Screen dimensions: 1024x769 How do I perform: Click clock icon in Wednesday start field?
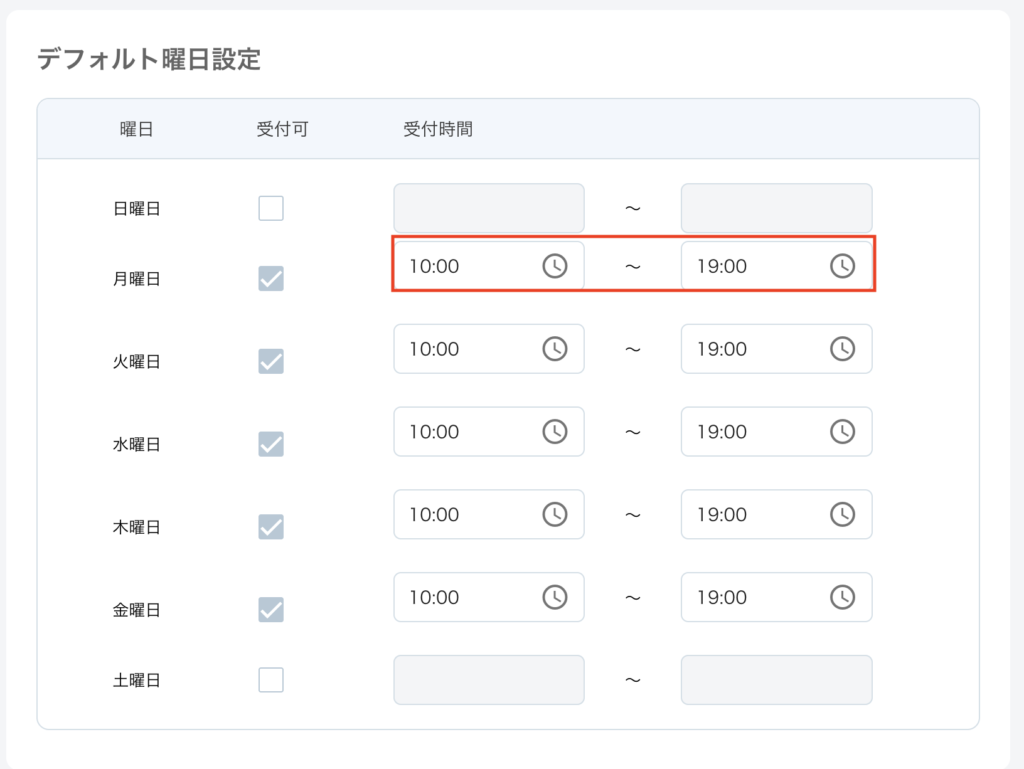(554, 432)
